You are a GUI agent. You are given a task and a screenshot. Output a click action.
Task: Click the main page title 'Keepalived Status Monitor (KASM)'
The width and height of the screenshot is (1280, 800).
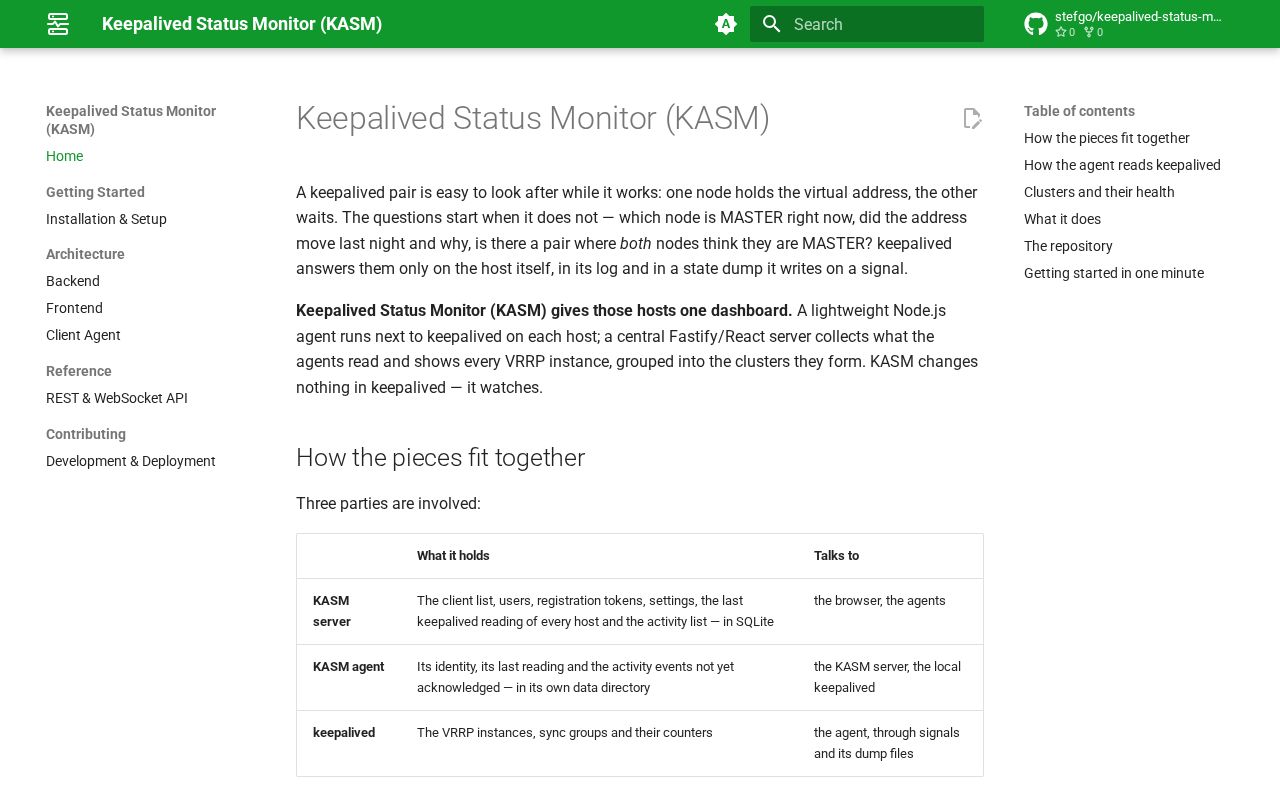coord(533,118)
